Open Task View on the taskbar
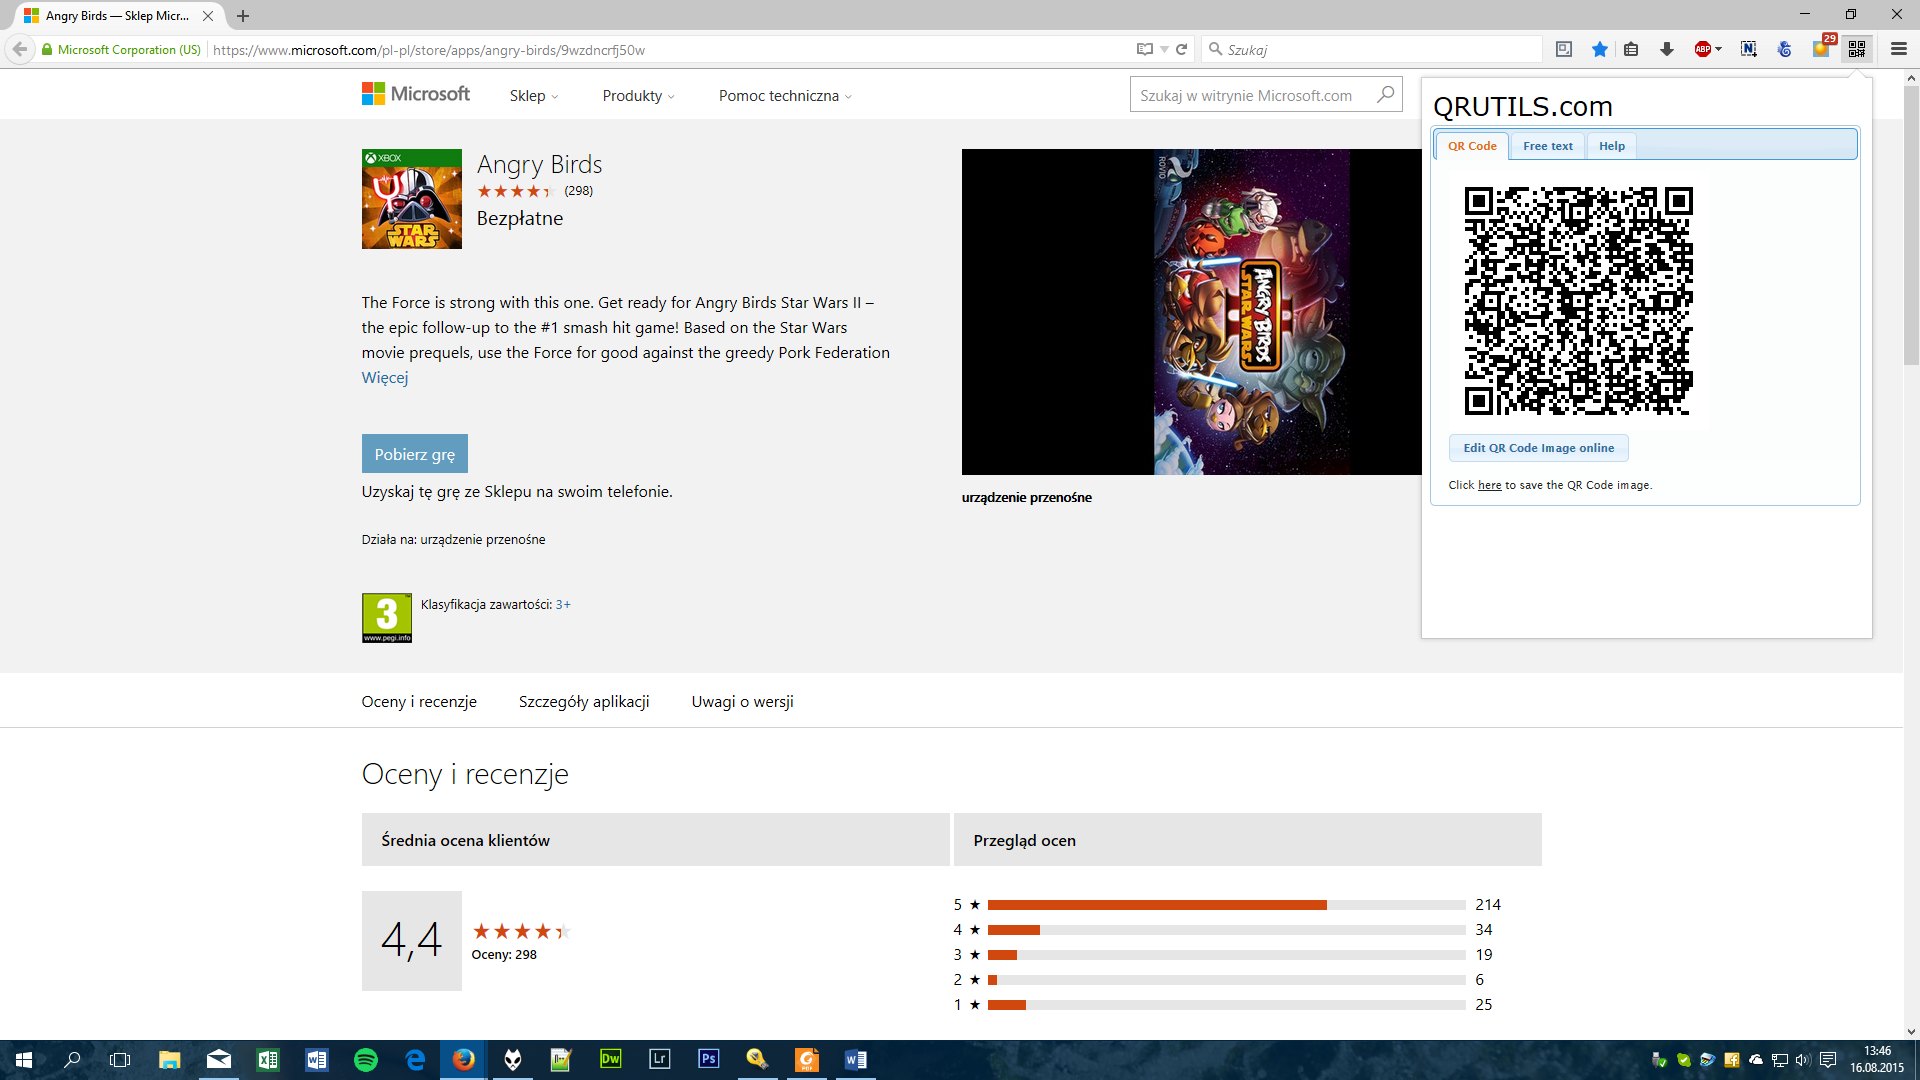Image resolution: width=1920 pixels, height=1080 pixels. coord(120,1059)
